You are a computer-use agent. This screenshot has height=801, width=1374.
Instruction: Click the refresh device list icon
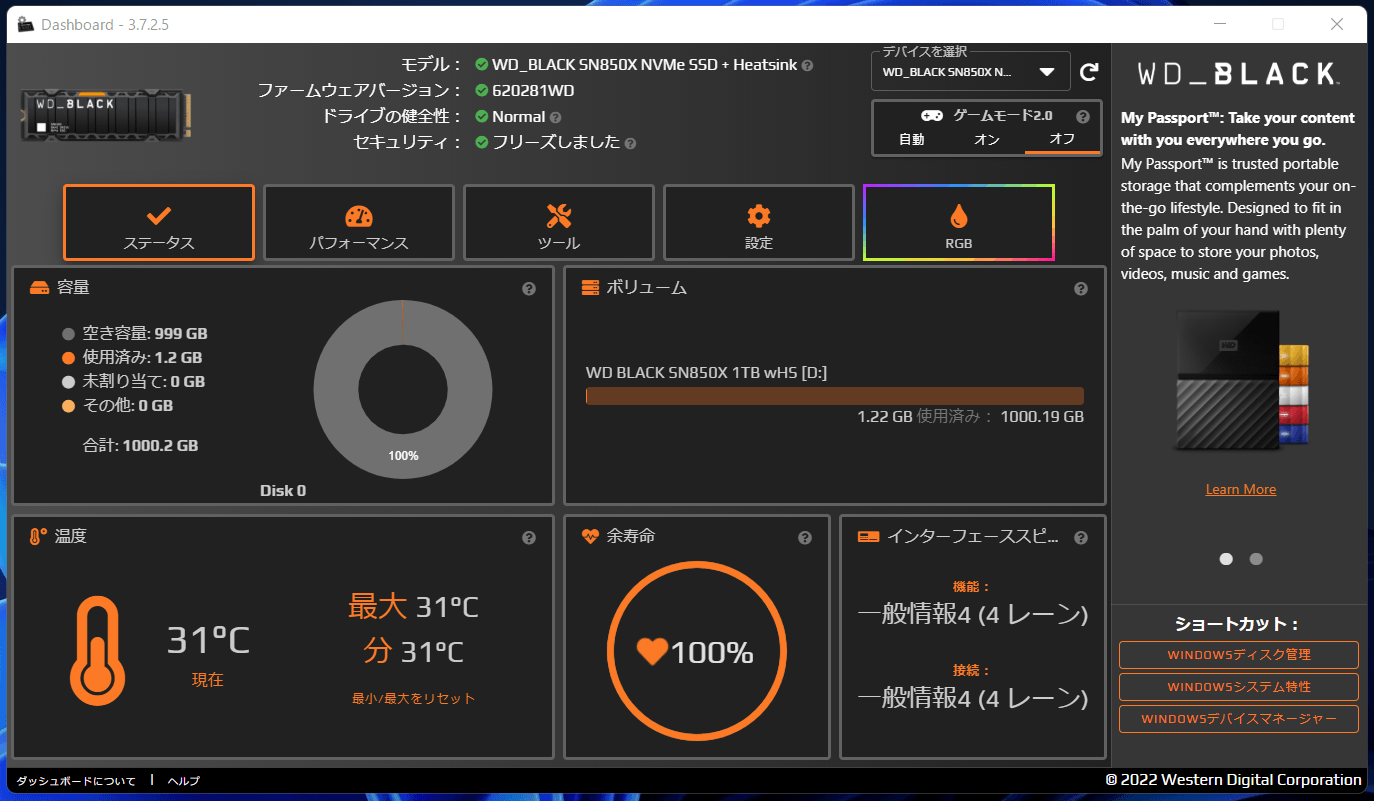click(x=1090, y=72)
